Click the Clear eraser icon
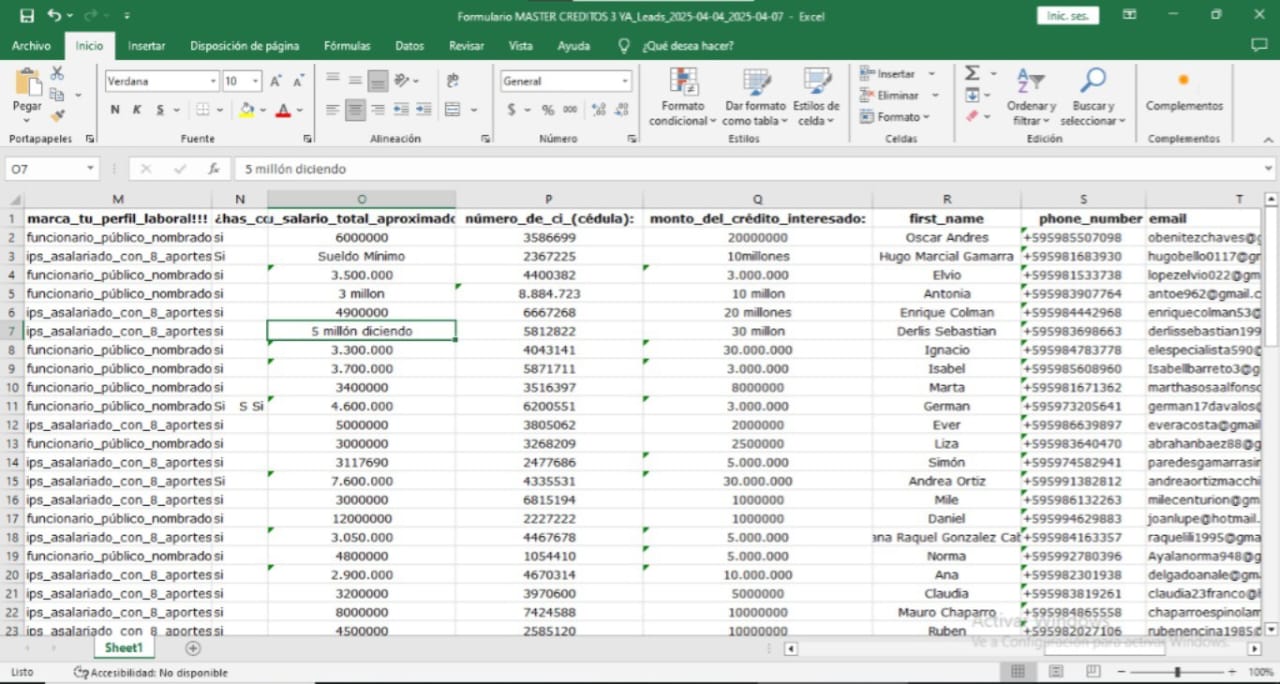 click(x=972, y=116)
